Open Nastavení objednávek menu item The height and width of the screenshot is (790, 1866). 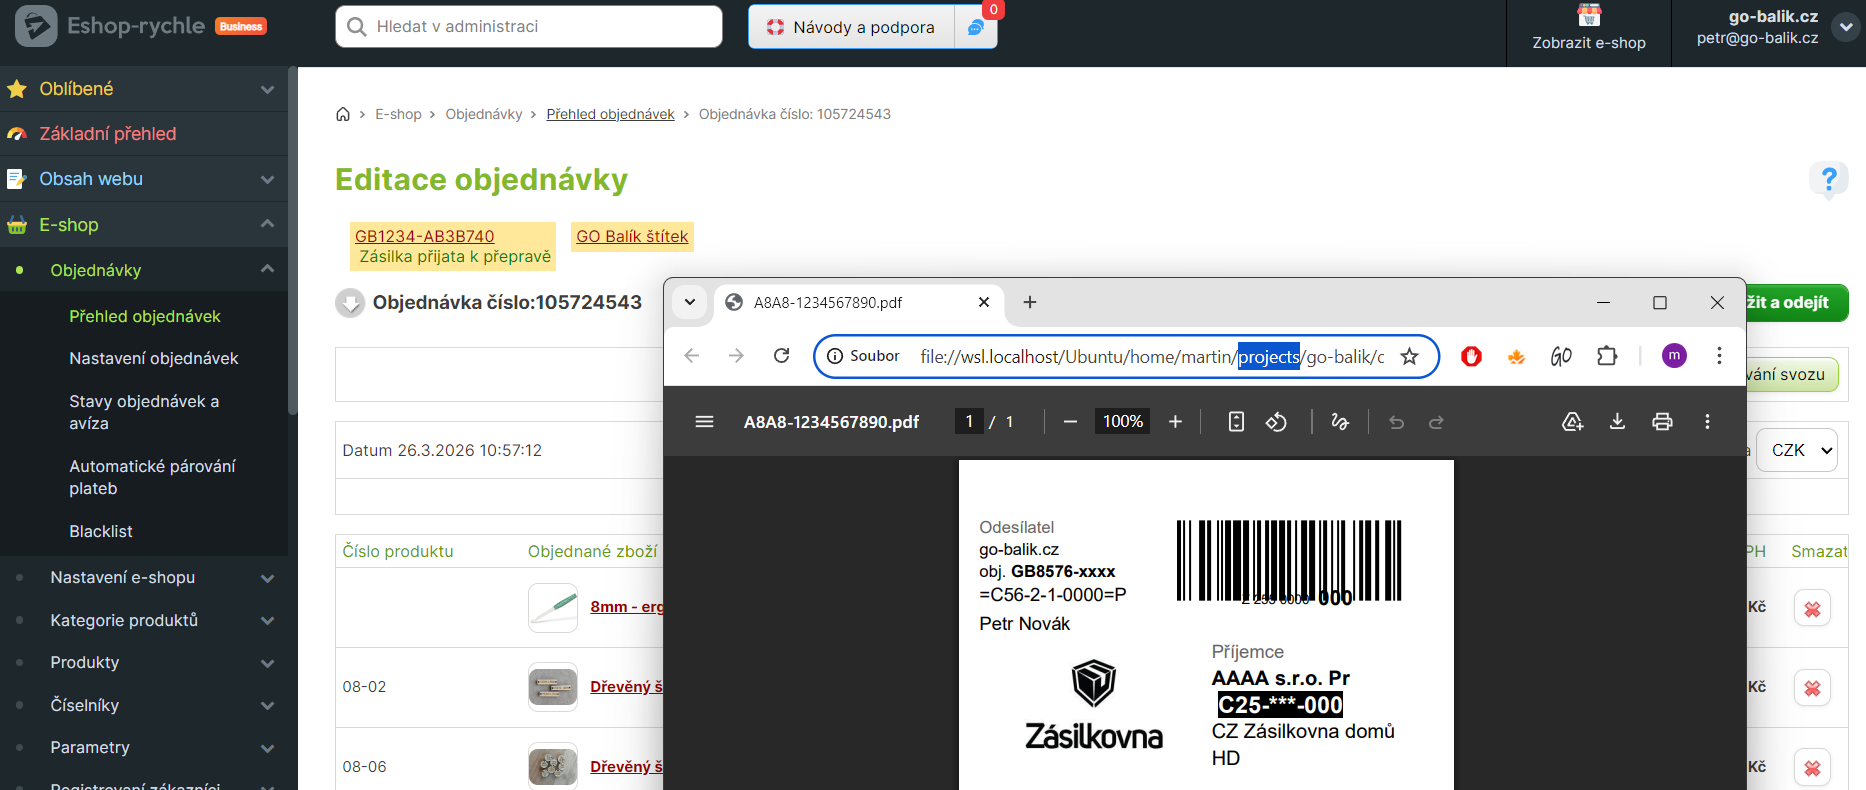tap(154, 359)
